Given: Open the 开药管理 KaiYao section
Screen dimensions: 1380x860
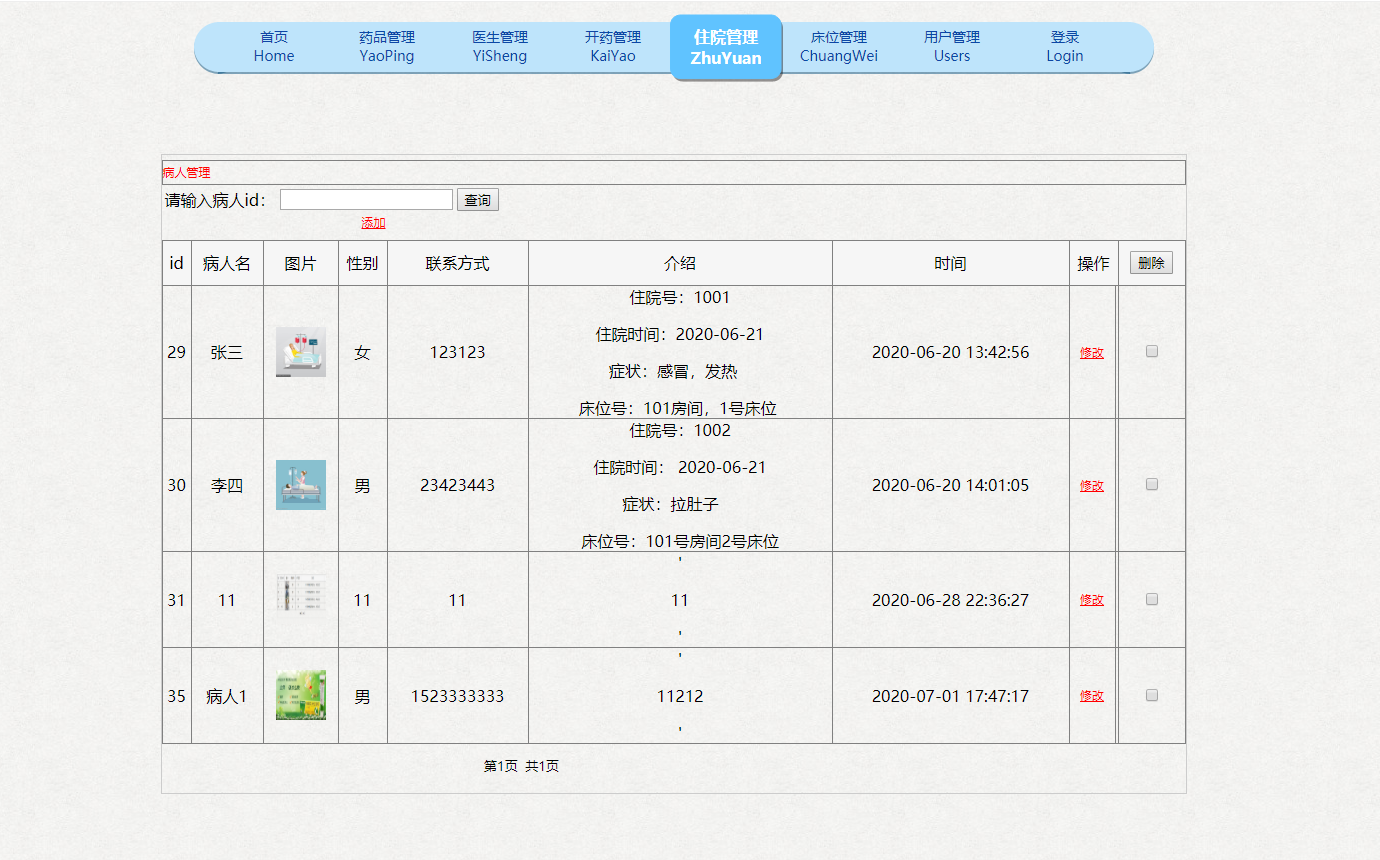Looking at the screenshot, I should point(612,48).
